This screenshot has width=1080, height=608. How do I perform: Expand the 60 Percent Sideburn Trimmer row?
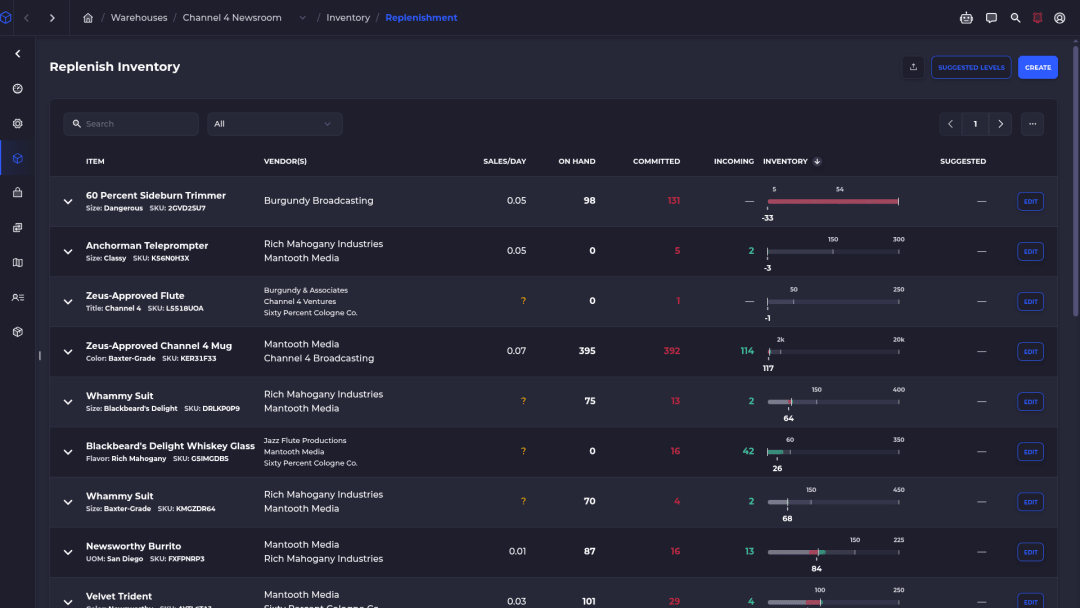click(x=68, y=202)
